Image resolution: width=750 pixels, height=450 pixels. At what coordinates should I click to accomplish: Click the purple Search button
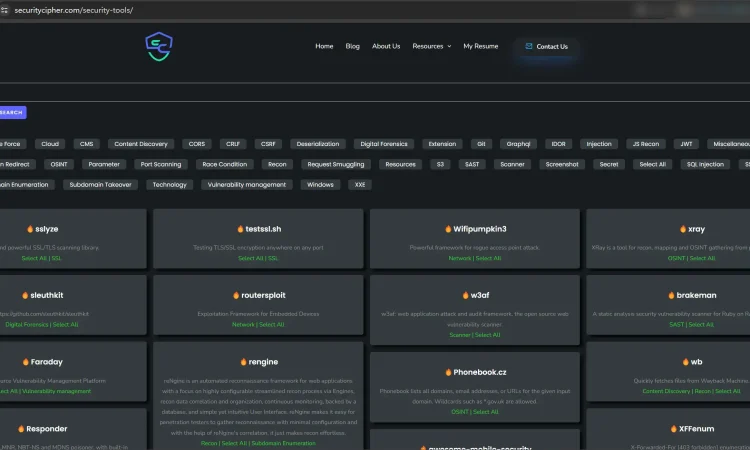13,112
